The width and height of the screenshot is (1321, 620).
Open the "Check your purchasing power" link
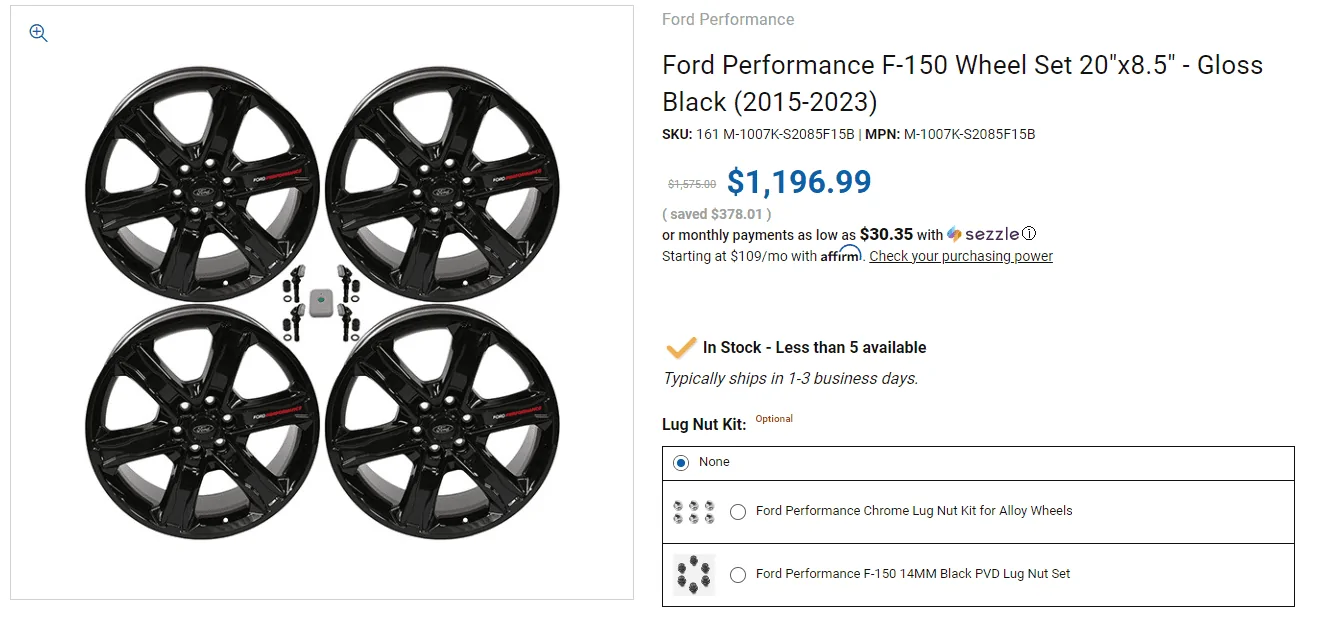(x=960, y=256)
